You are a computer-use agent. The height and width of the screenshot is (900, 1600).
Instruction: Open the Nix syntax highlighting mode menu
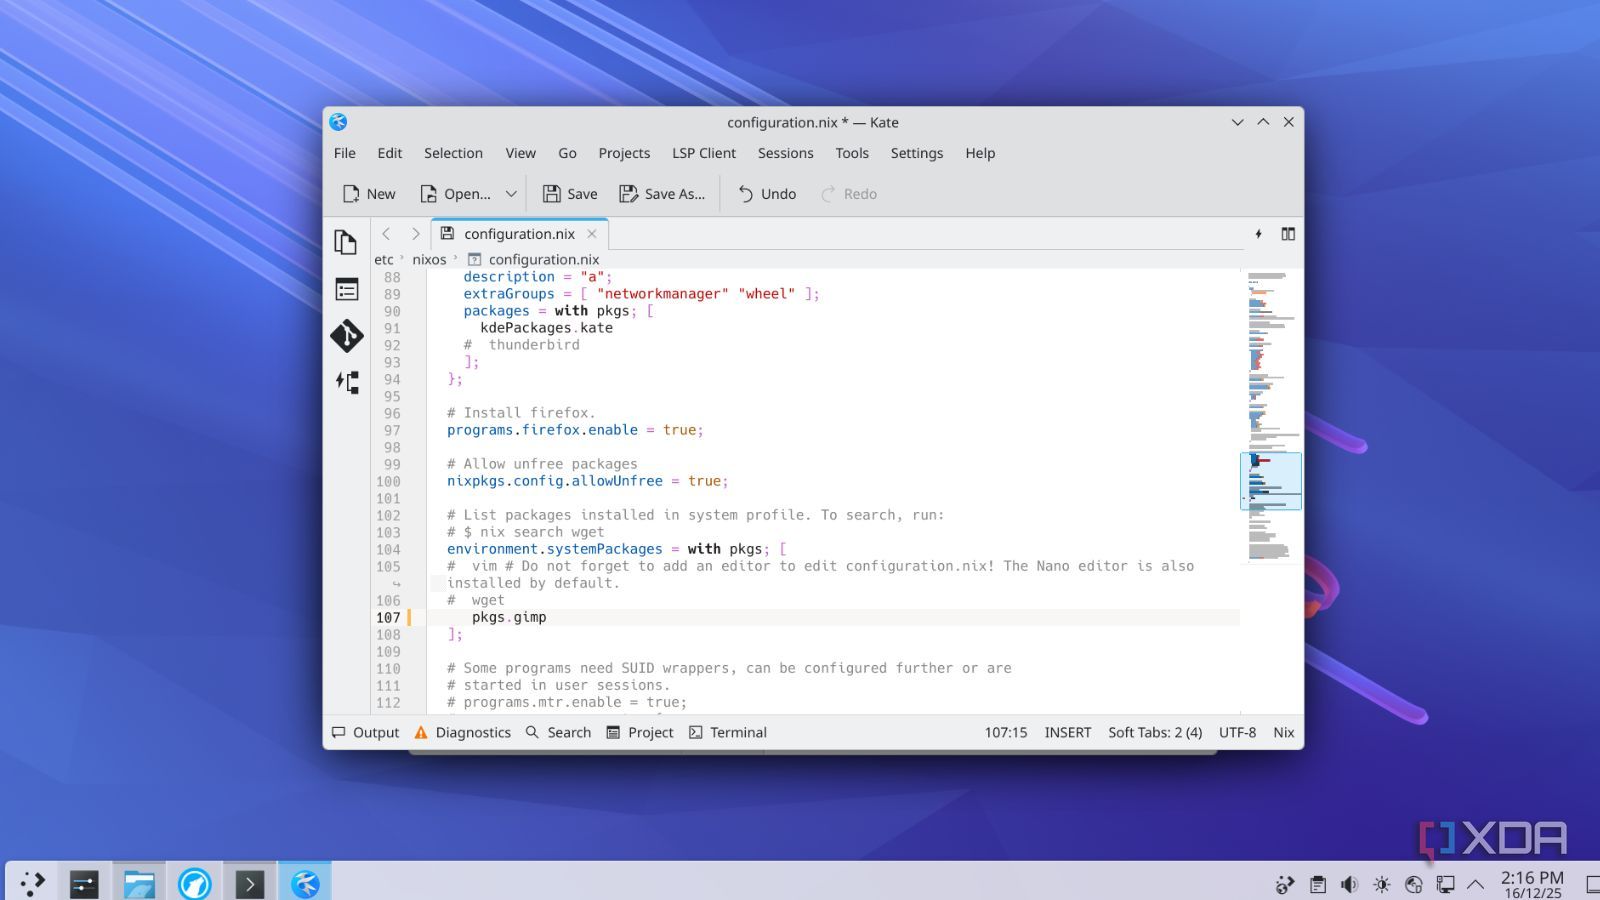point(1284,732)
